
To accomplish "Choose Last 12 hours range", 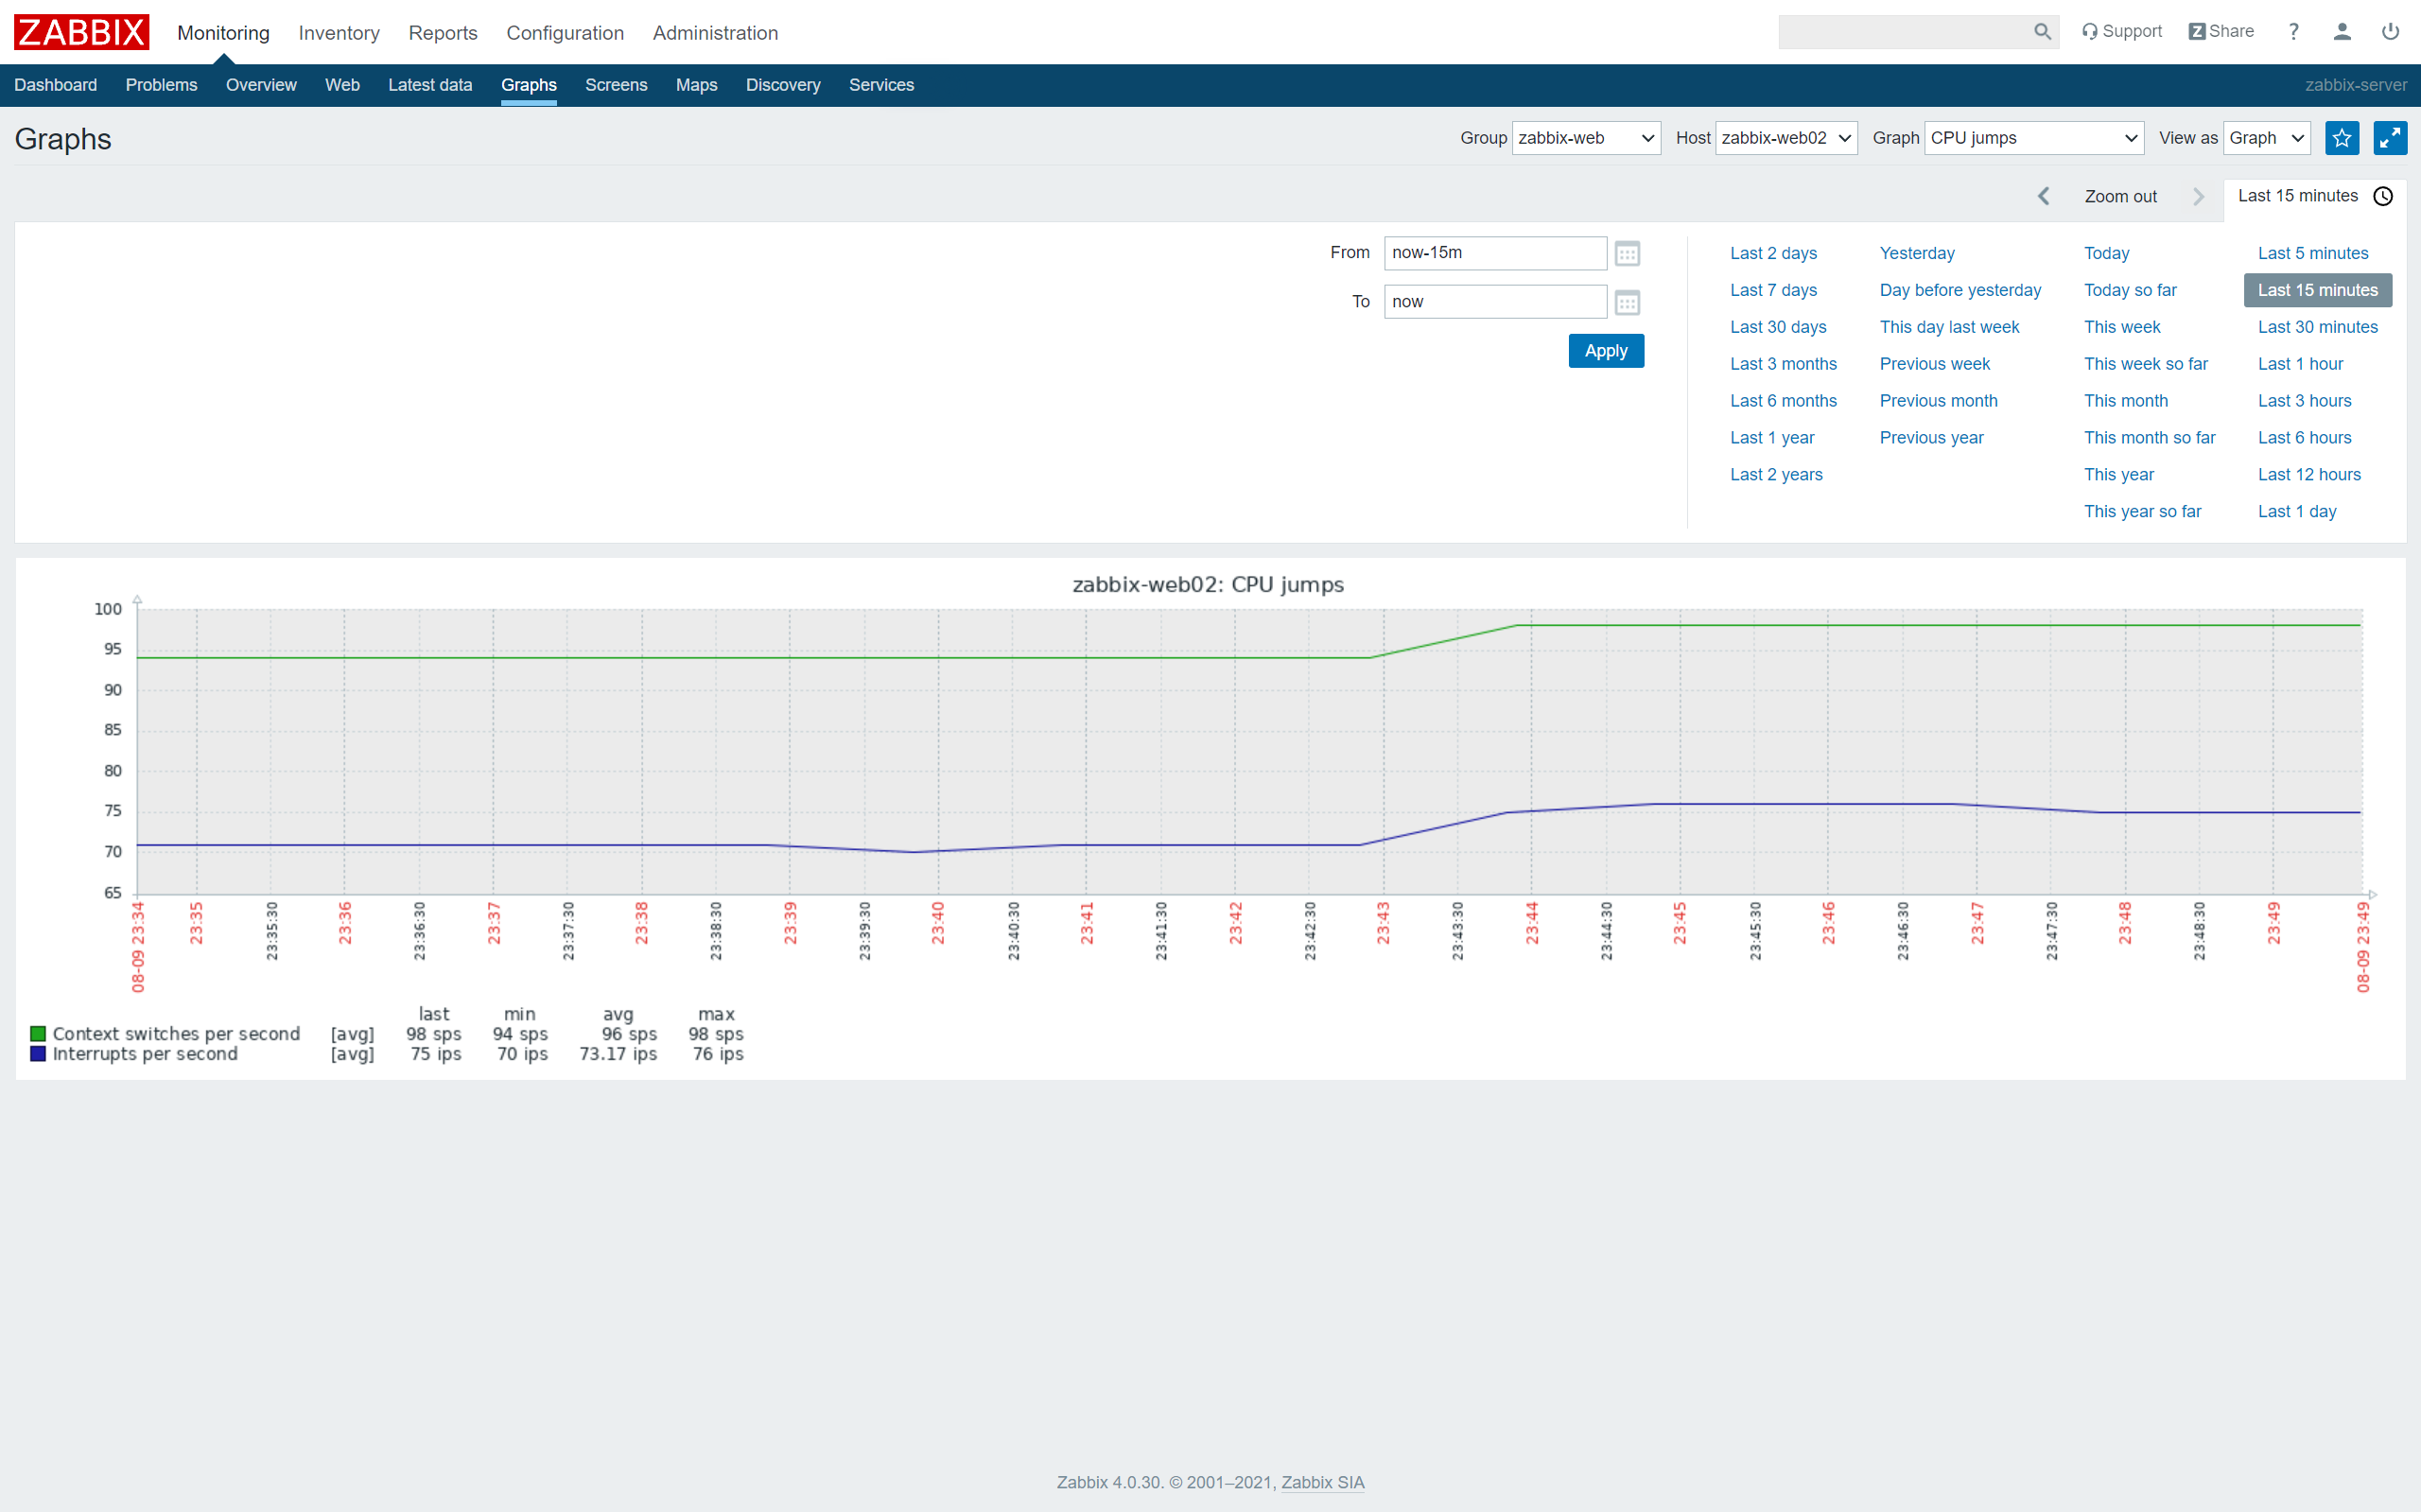I will pos(2309,475).
